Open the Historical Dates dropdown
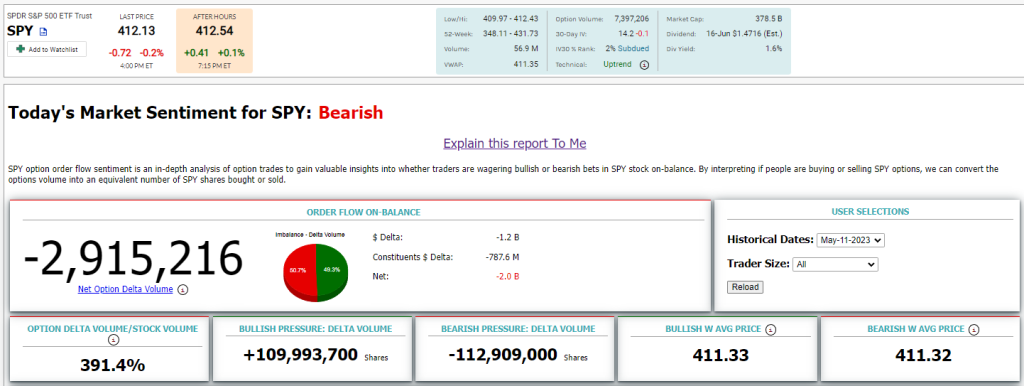The image size is (1024, 386). tap(850, 240)
